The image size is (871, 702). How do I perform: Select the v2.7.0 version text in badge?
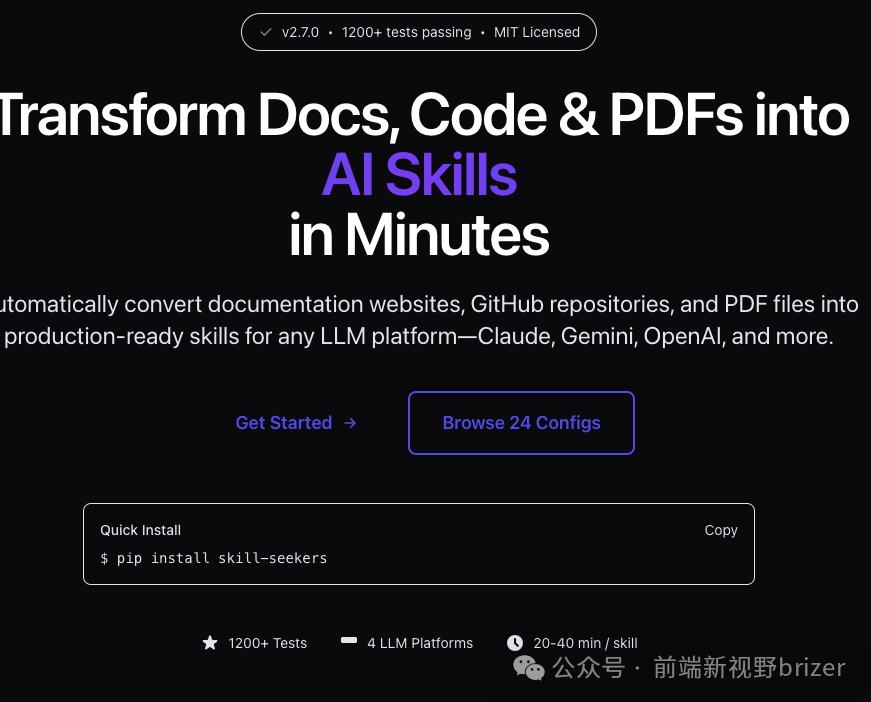(300, 32)
